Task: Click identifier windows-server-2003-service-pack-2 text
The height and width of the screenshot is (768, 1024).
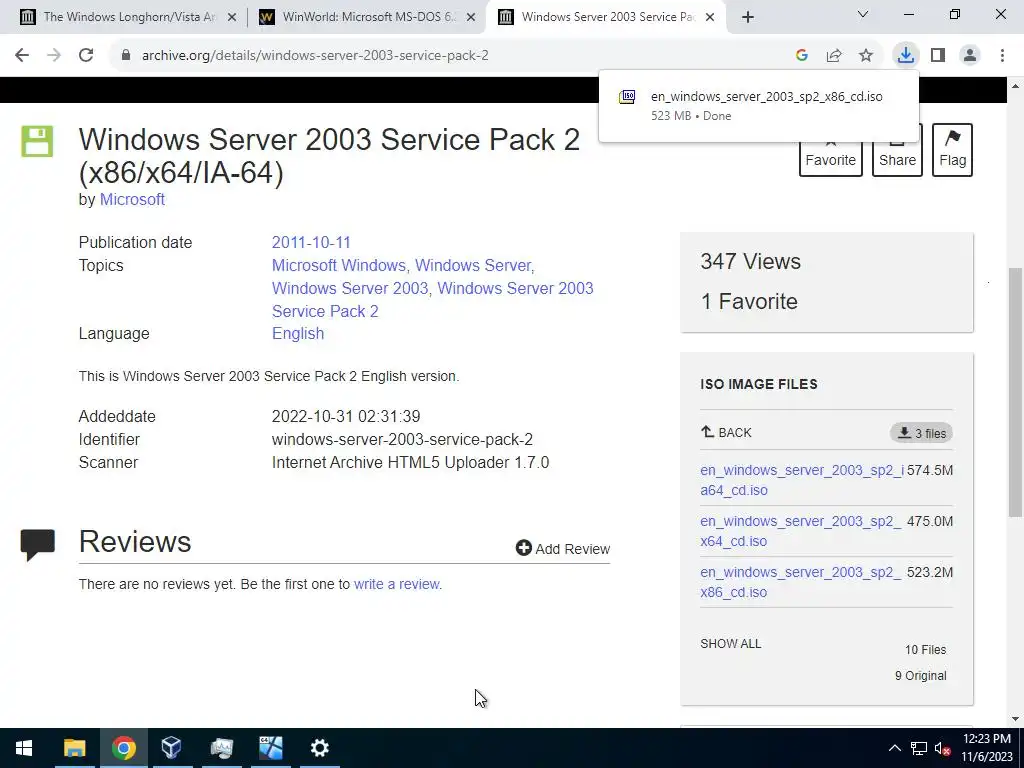Action: click(x=402, y=440)
